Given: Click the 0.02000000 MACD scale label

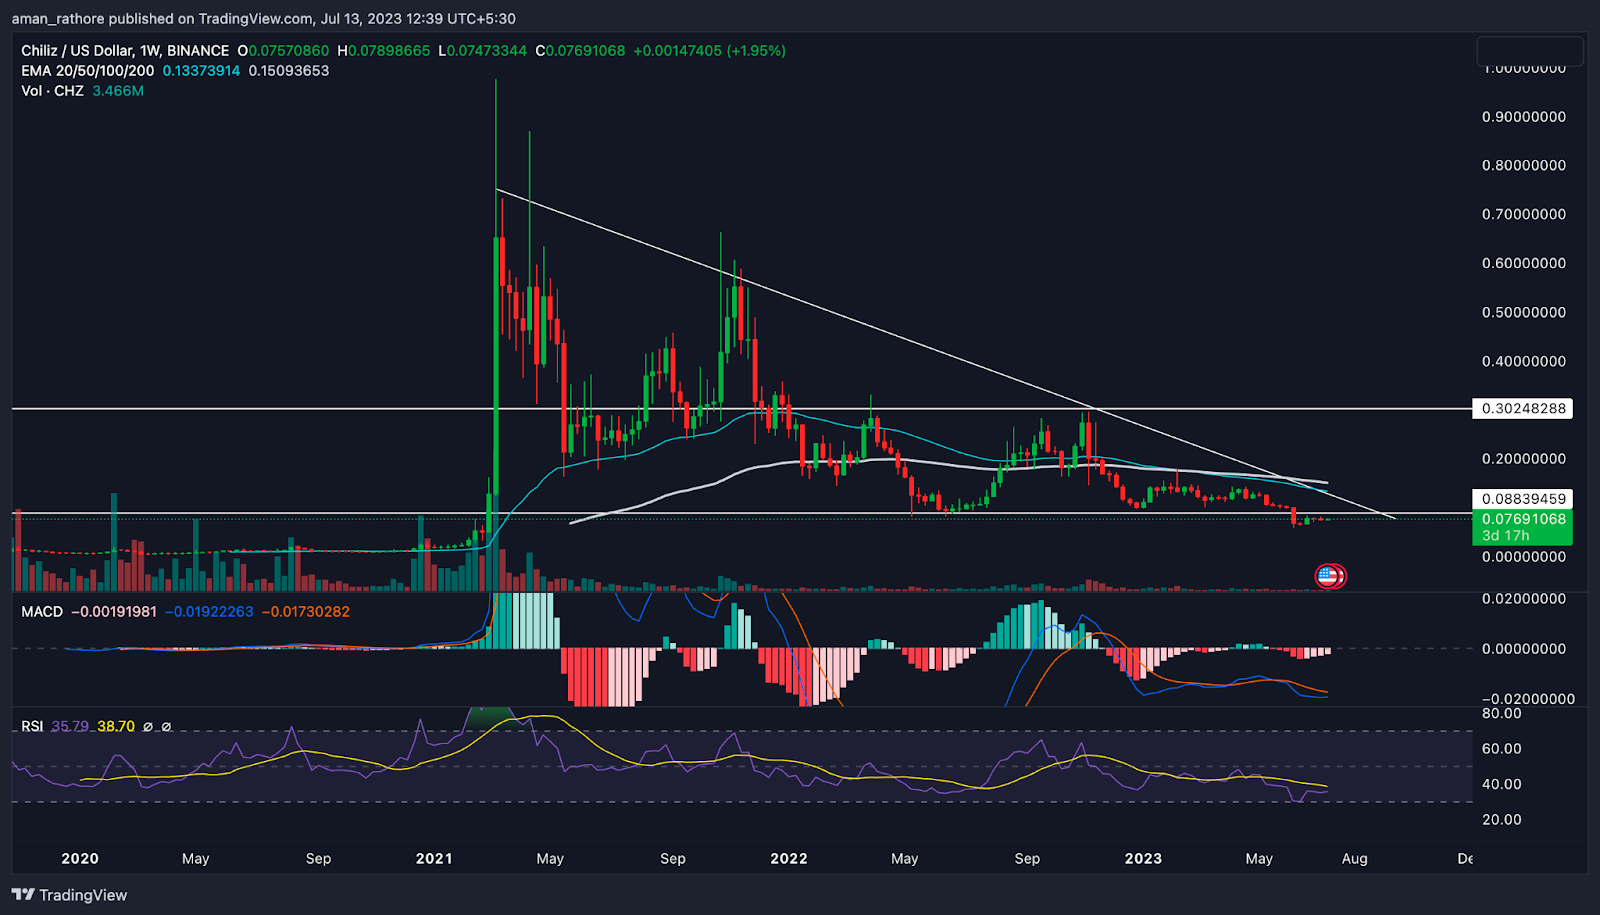Looking at the screenshot, I should coord(1524,598).
